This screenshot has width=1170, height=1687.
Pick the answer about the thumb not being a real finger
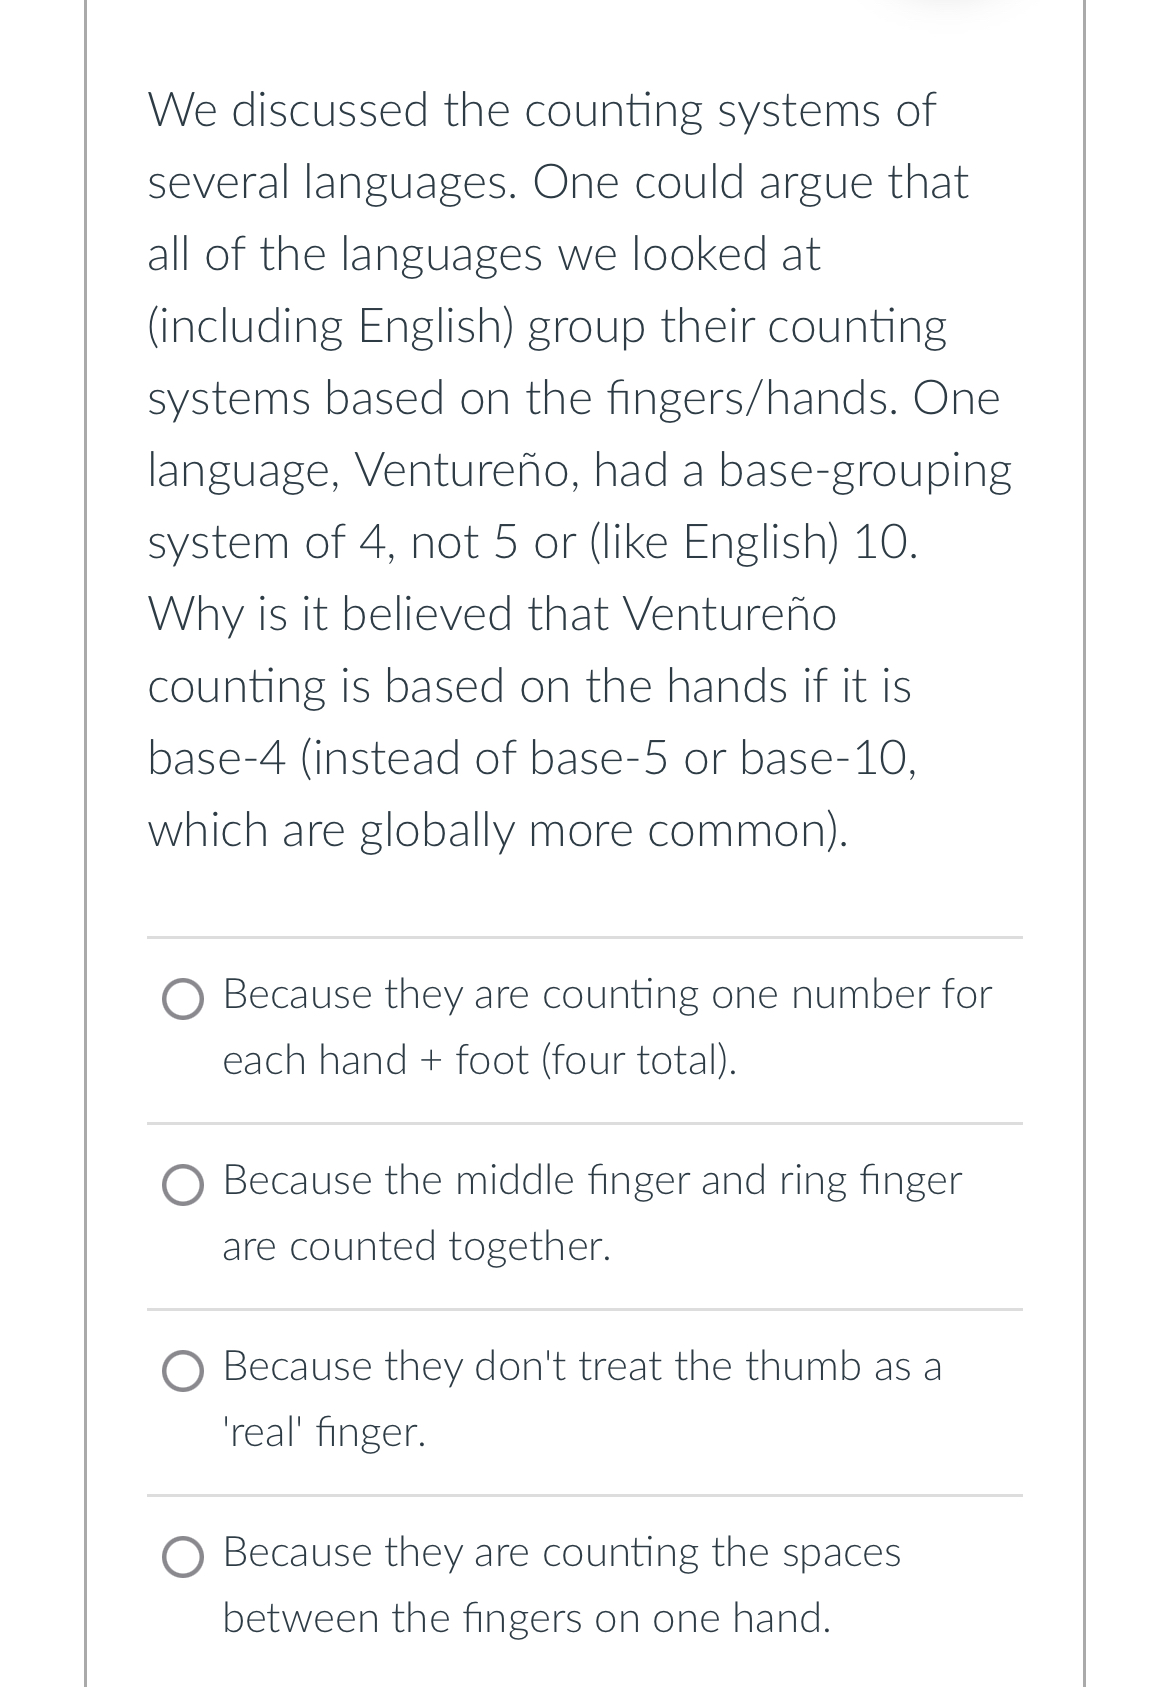[580, 1398]
